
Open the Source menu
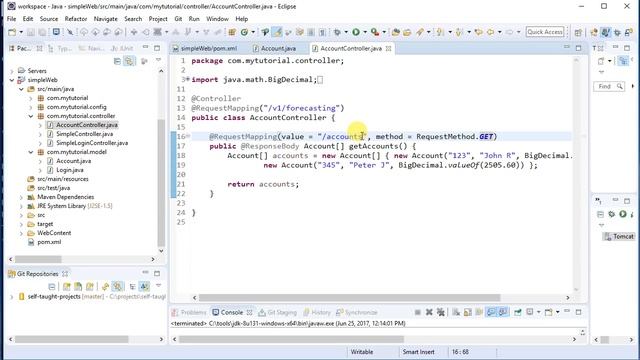49,19
